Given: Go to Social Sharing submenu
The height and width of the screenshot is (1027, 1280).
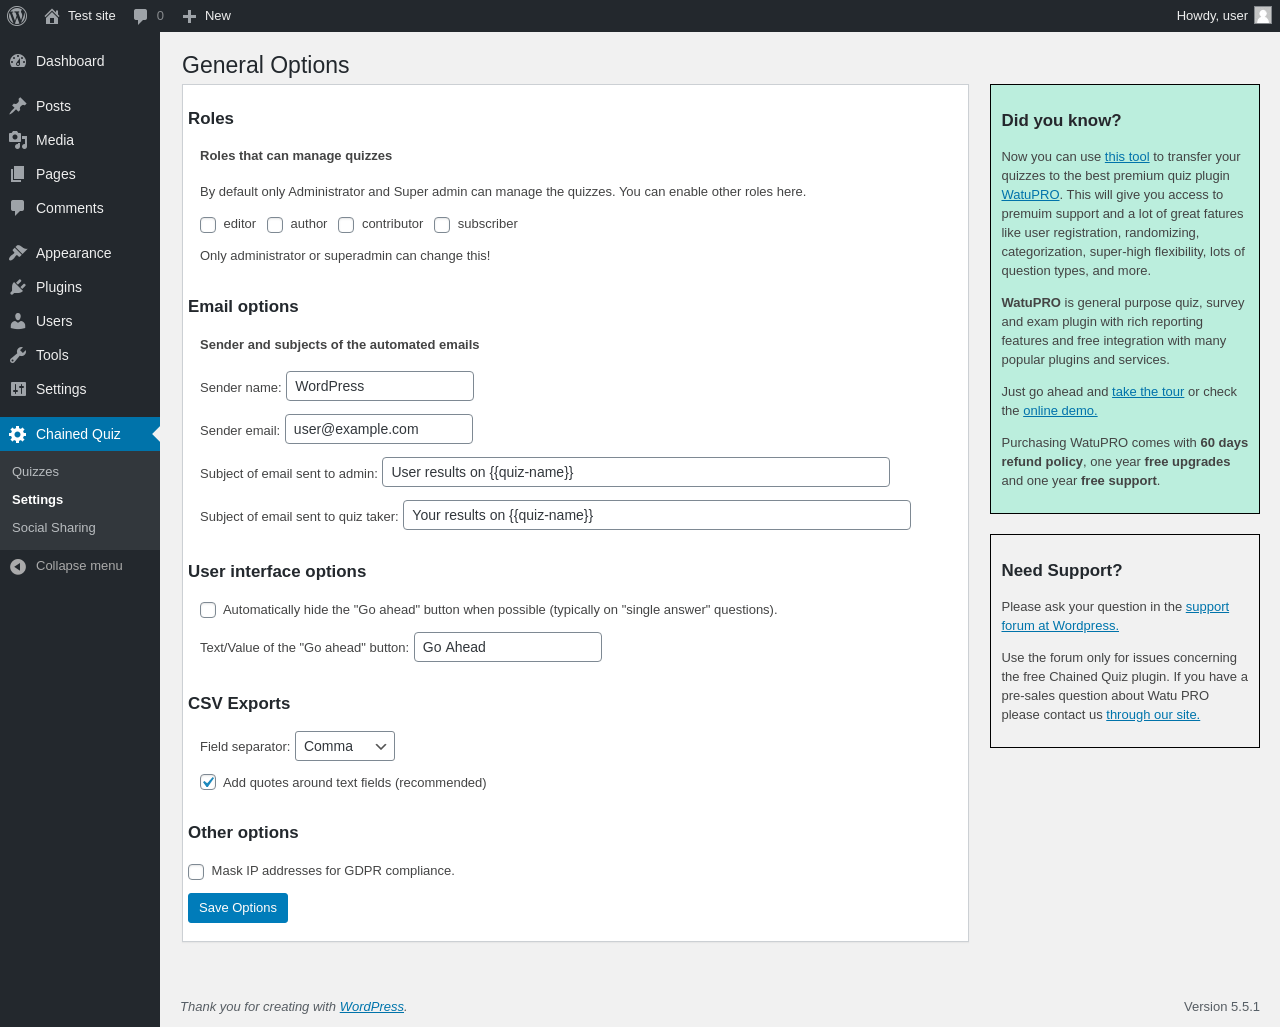Looking at the screenshot, I should coord(54,528).
